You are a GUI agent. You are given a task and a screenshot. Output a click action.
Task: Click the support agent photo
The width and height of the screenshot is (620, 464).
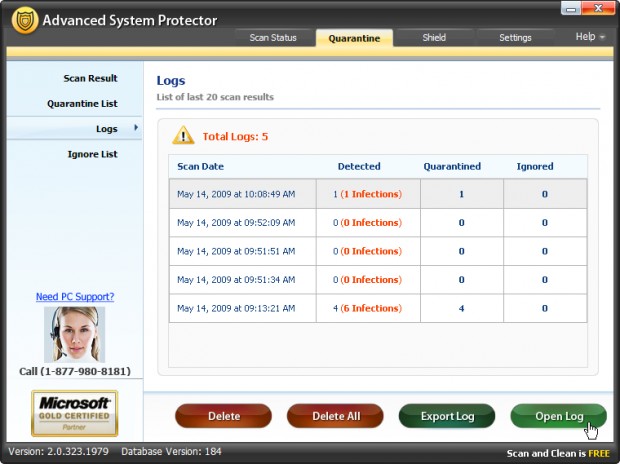click(x=74, y=335)
